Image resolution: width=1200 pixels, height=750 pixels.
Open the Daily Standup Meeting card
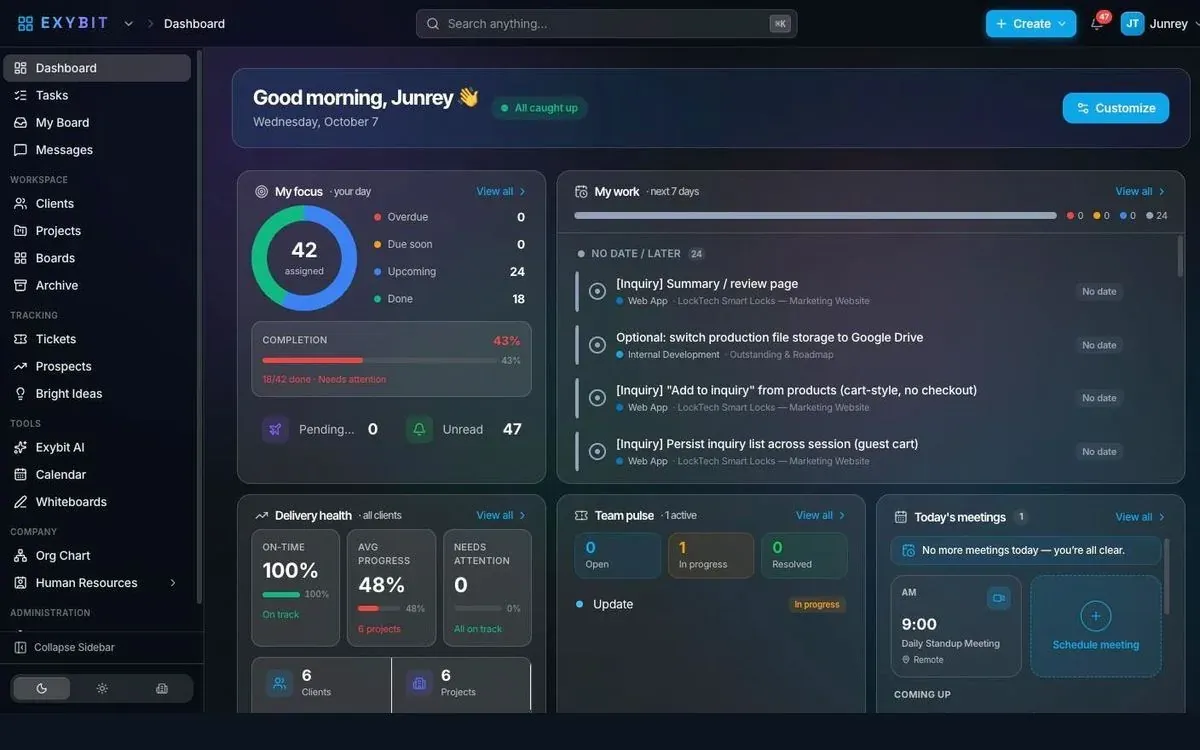[x=956, y=626]
